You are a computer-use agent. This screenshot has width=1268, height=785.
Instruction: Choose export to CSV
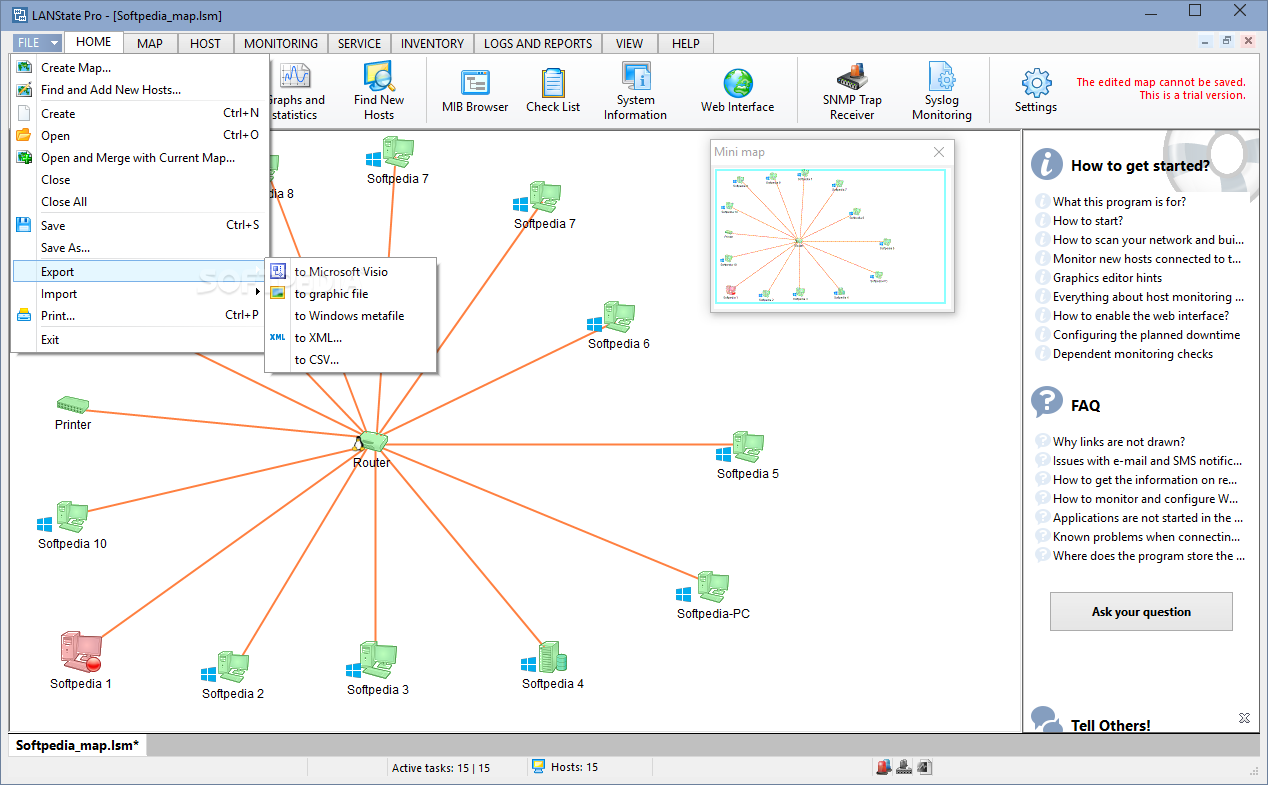(350, 360)
